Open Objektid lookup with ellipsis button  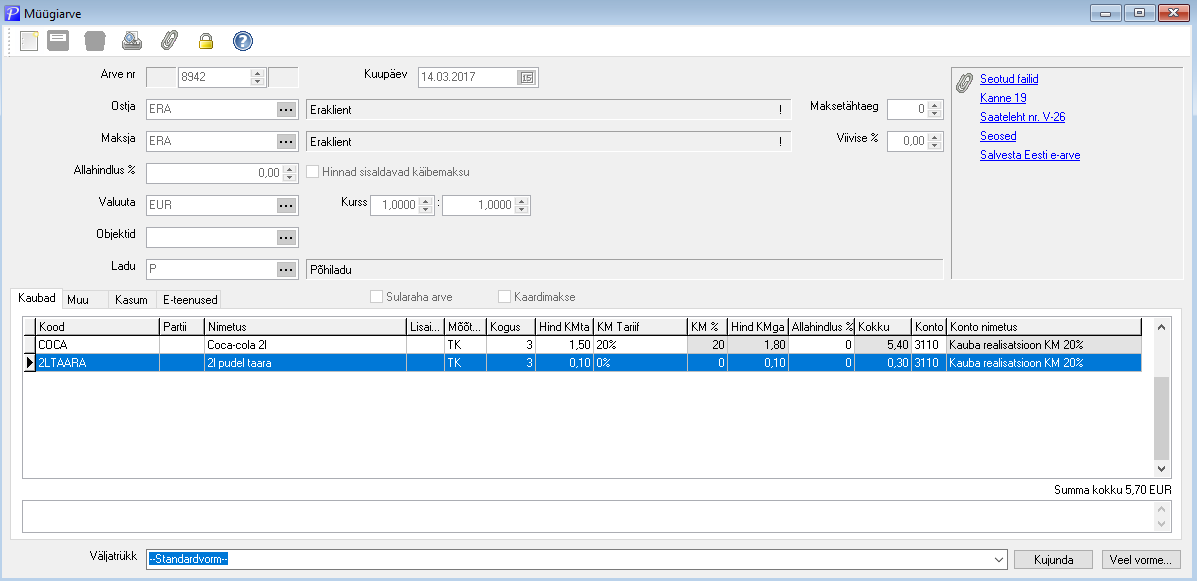286,237
